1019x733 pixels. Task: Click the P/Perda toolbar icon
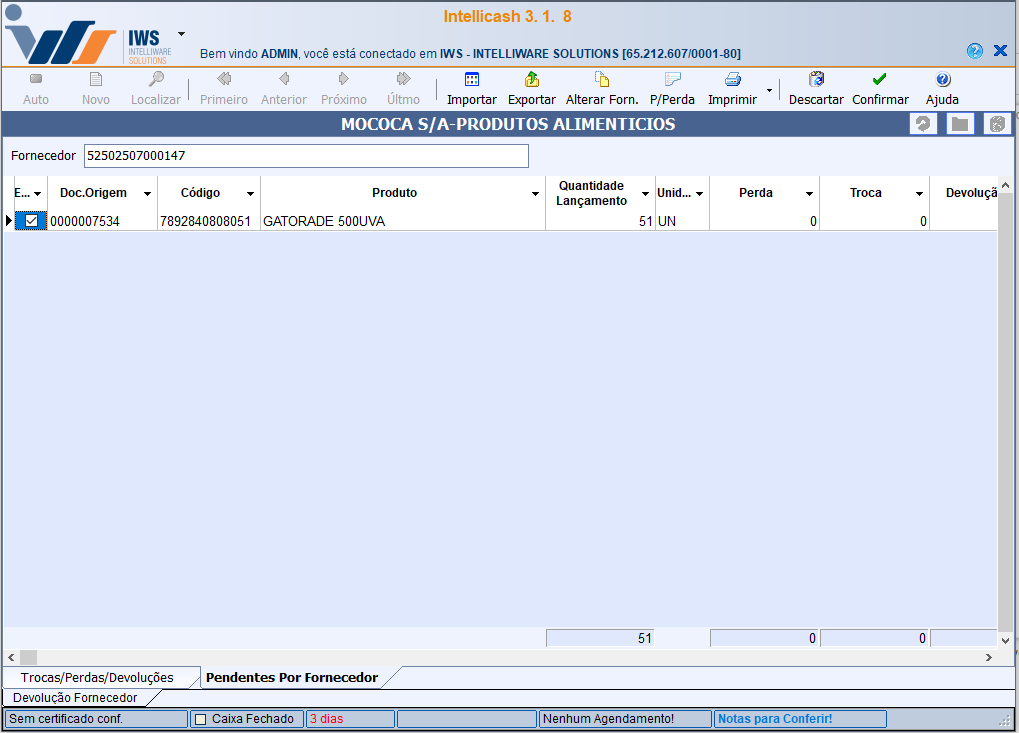click(x=671, y=80)
